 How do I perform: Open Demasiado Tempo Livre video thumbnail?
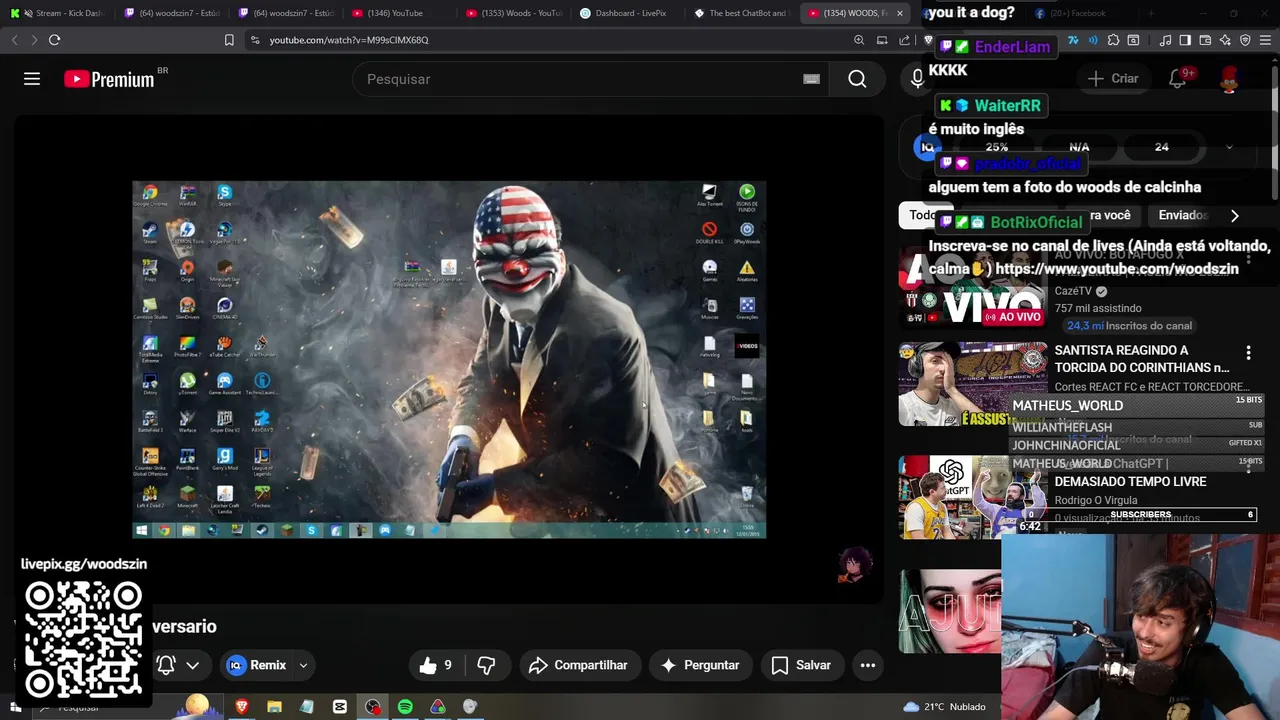point(972,498)
